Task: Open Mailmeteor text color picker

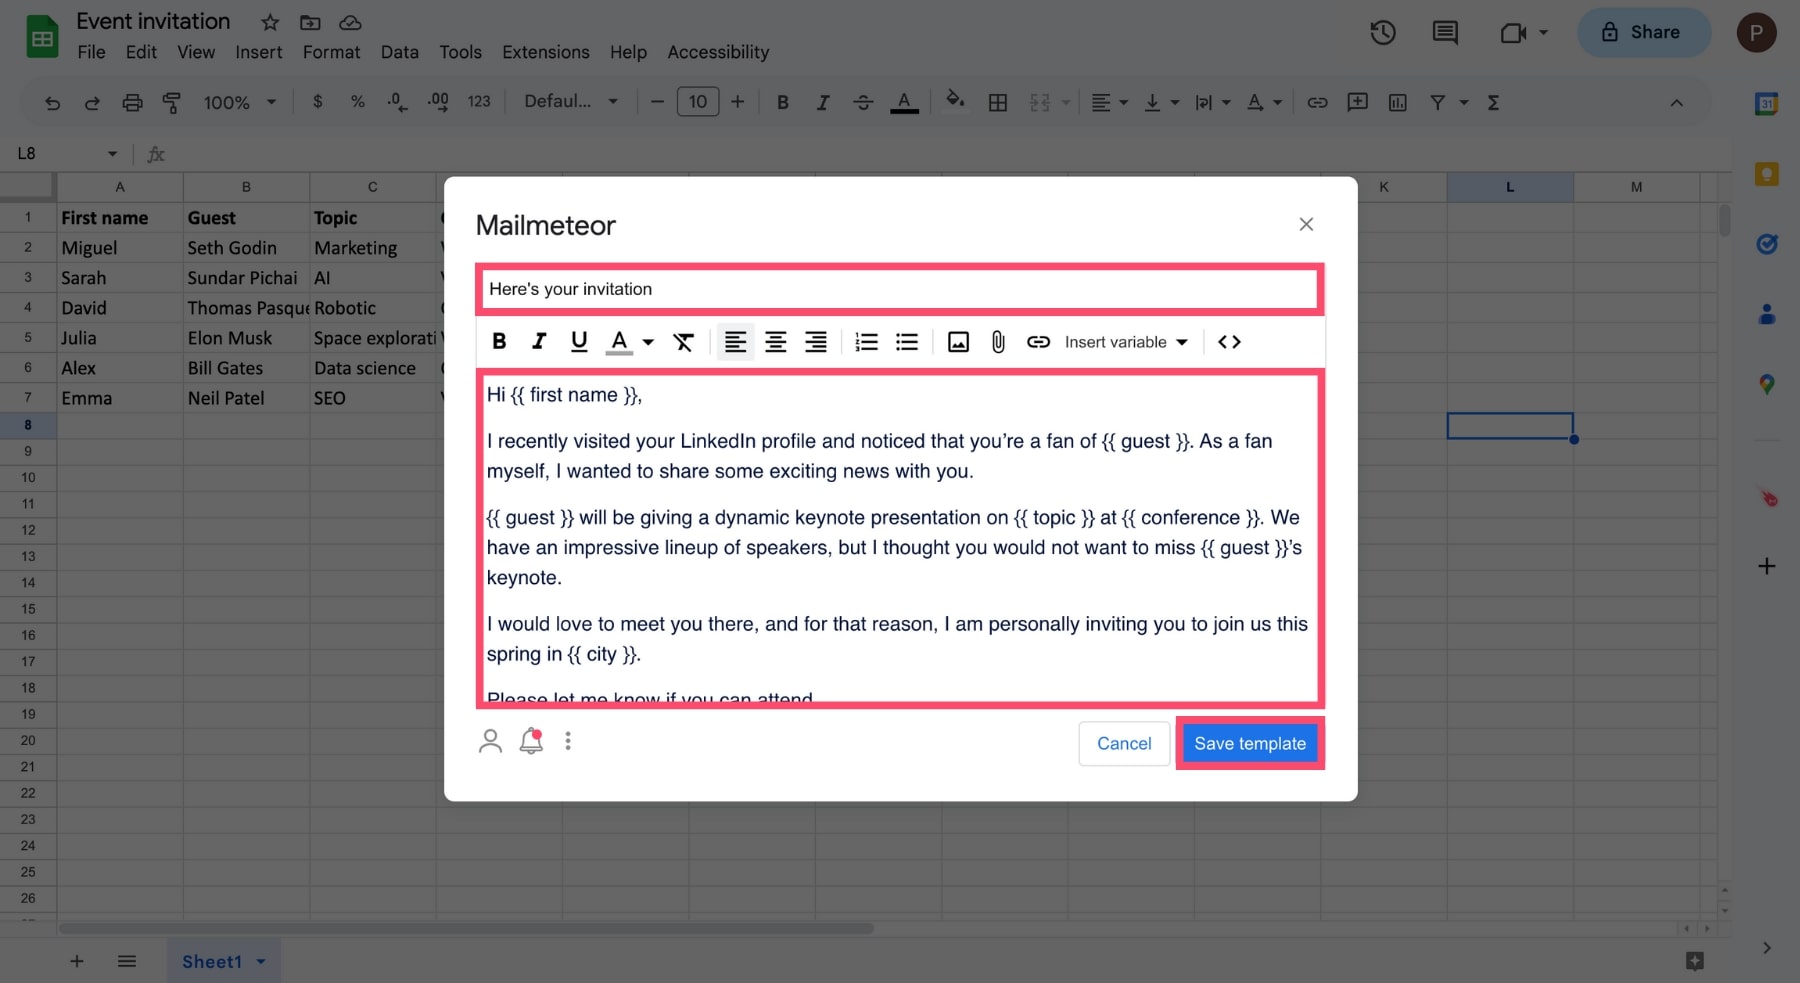Action: click(x=620, y=342)
